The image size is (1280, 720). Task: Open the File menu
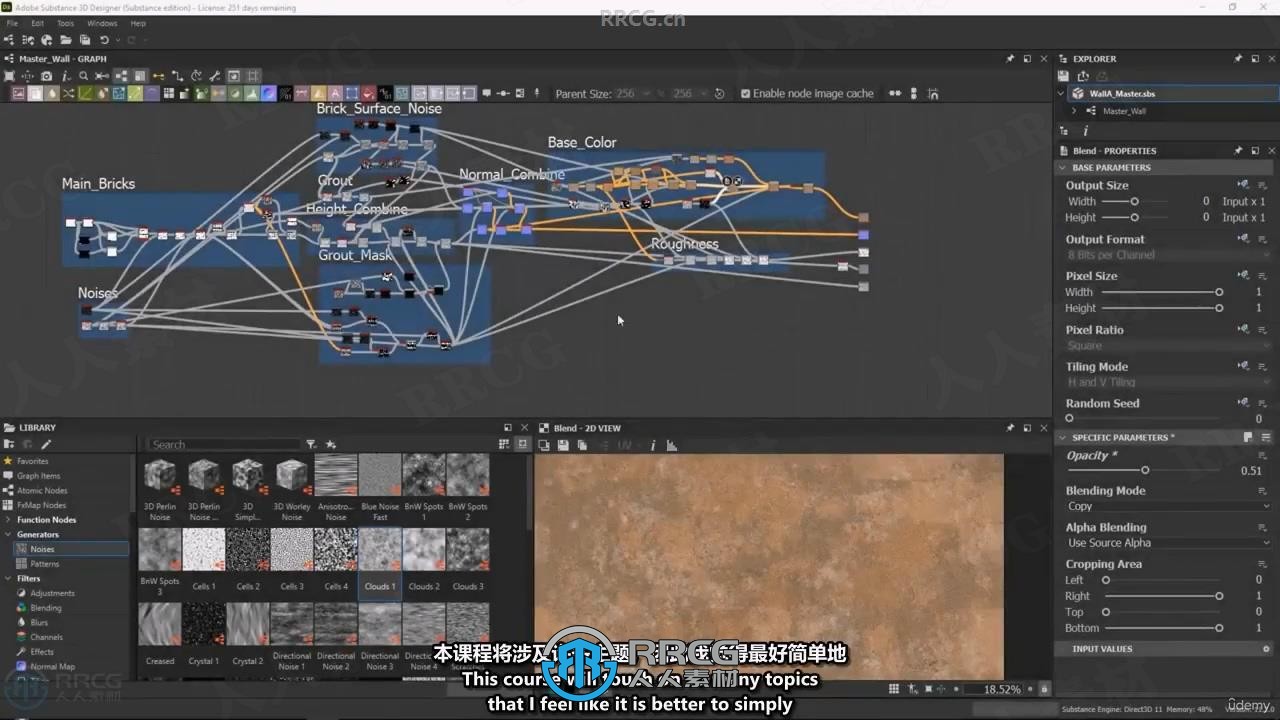[x=12, y=23]
